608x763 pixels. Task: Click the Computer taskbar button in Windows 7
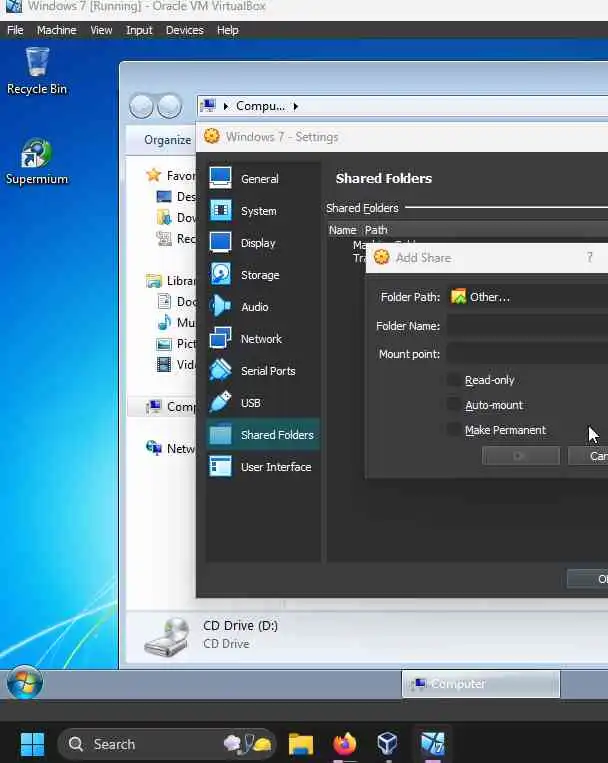pos(481,684)
